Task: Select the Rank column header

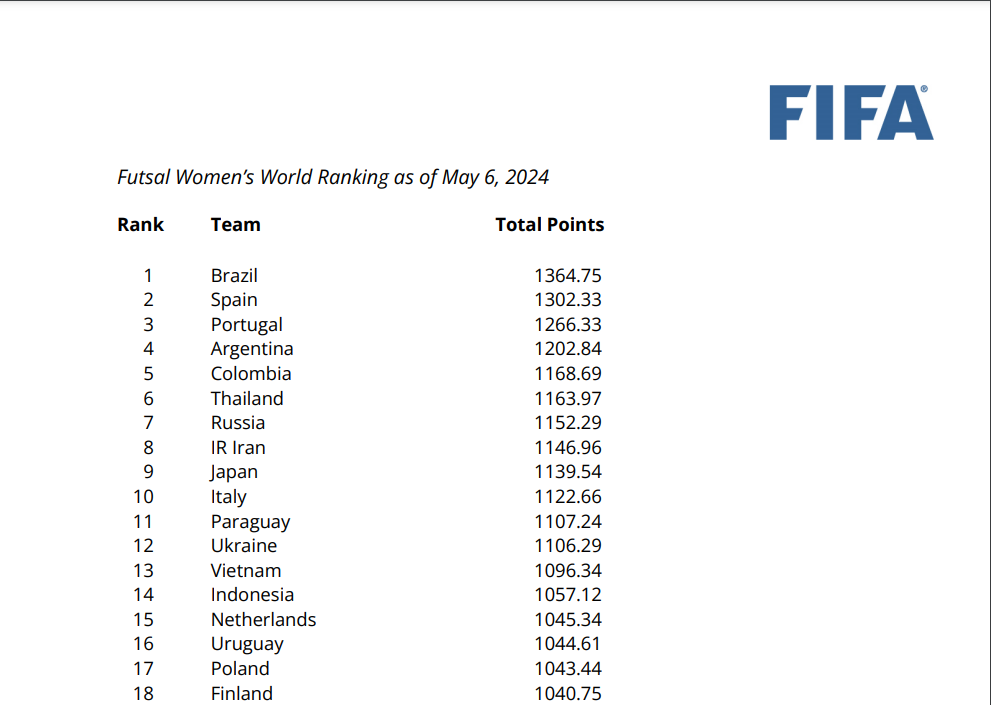Action: tap(140, 225)
